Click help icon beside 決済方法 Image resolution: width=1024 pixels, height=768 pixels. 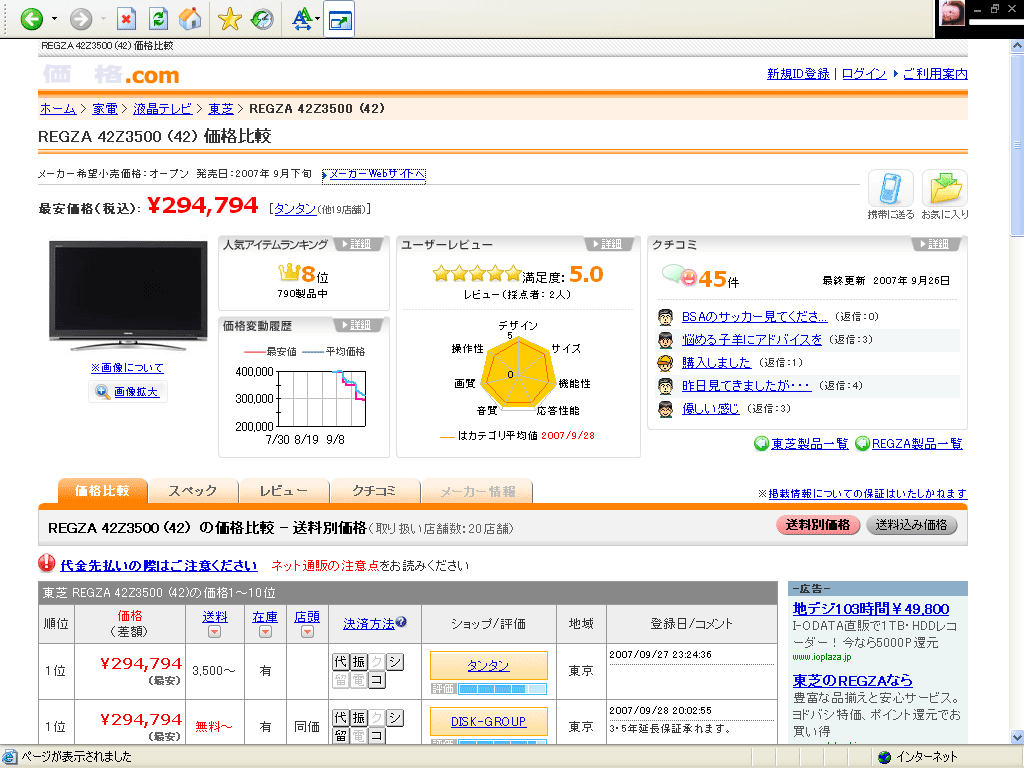[402, 622]
